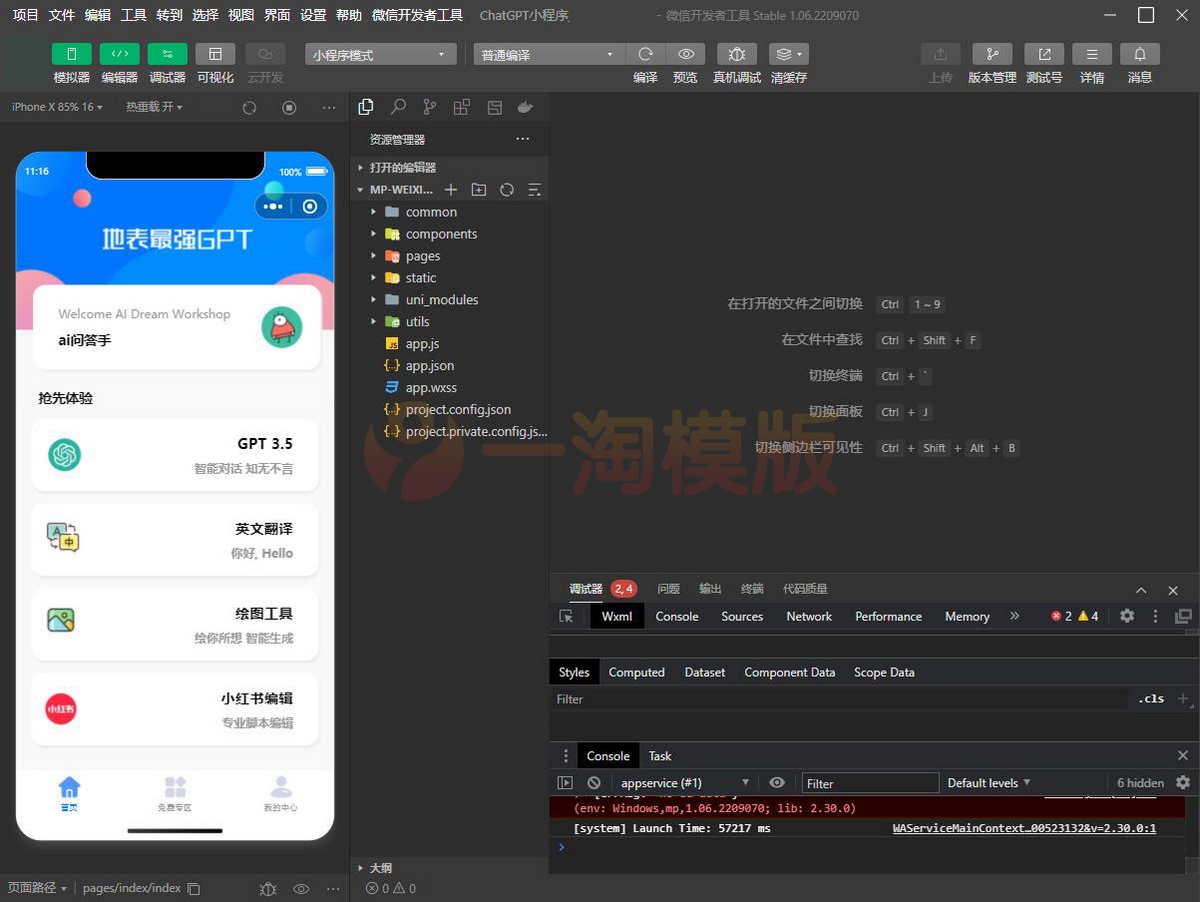1200x902 pixels.
Task: Expand the common folder
Action: (x=449, y=212)
